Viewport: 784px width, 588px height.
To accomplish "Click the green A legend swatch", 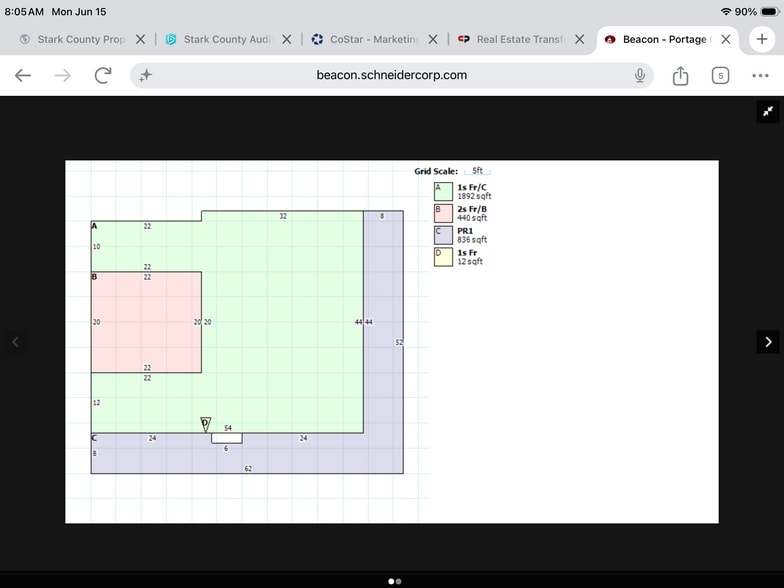I will [x=443, y=192].
